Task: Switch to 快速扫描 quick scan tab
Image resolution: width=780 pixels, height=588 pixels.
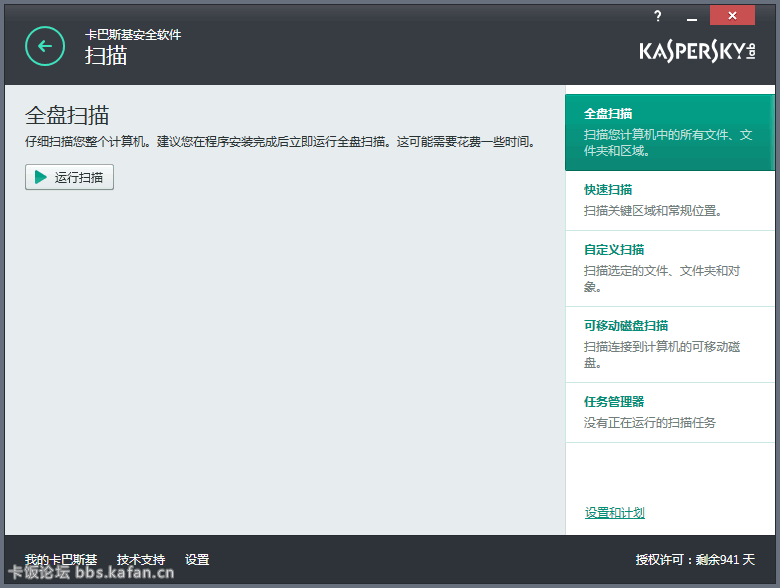Action: click(670, 200)
